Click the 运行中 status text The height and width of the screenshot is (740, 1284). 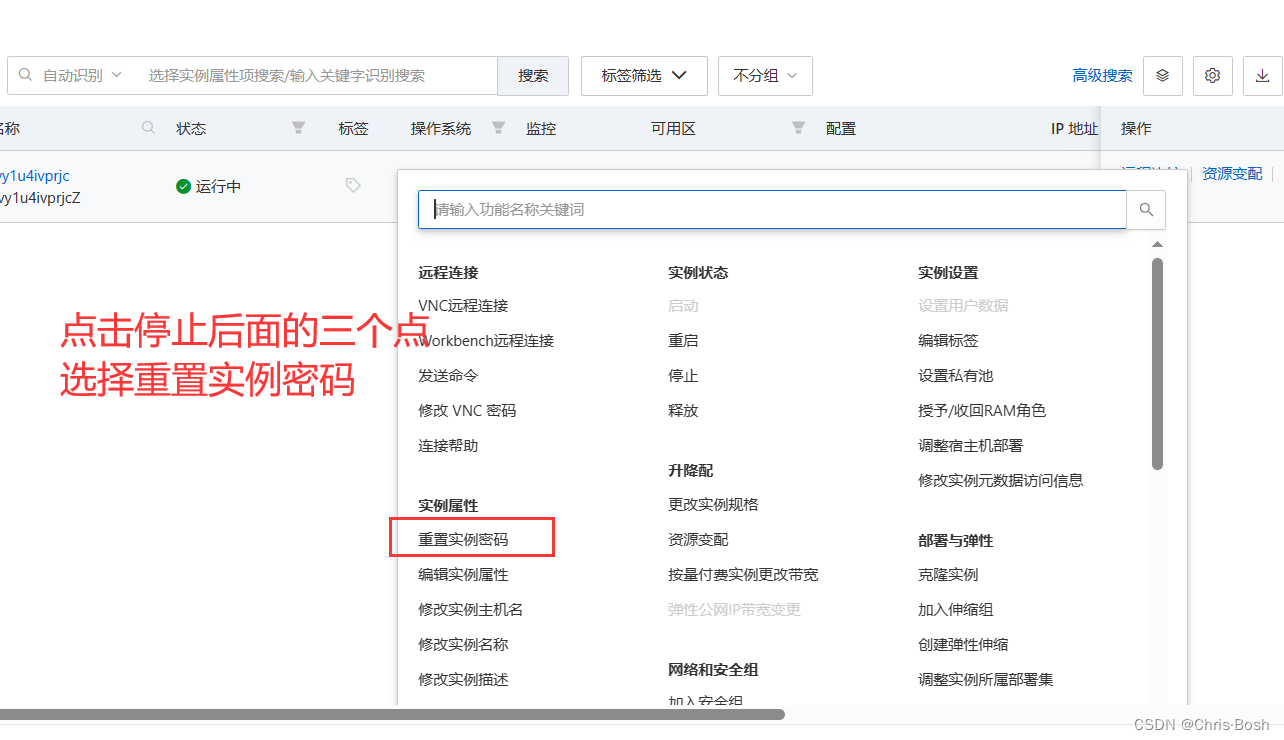point(218,187)
